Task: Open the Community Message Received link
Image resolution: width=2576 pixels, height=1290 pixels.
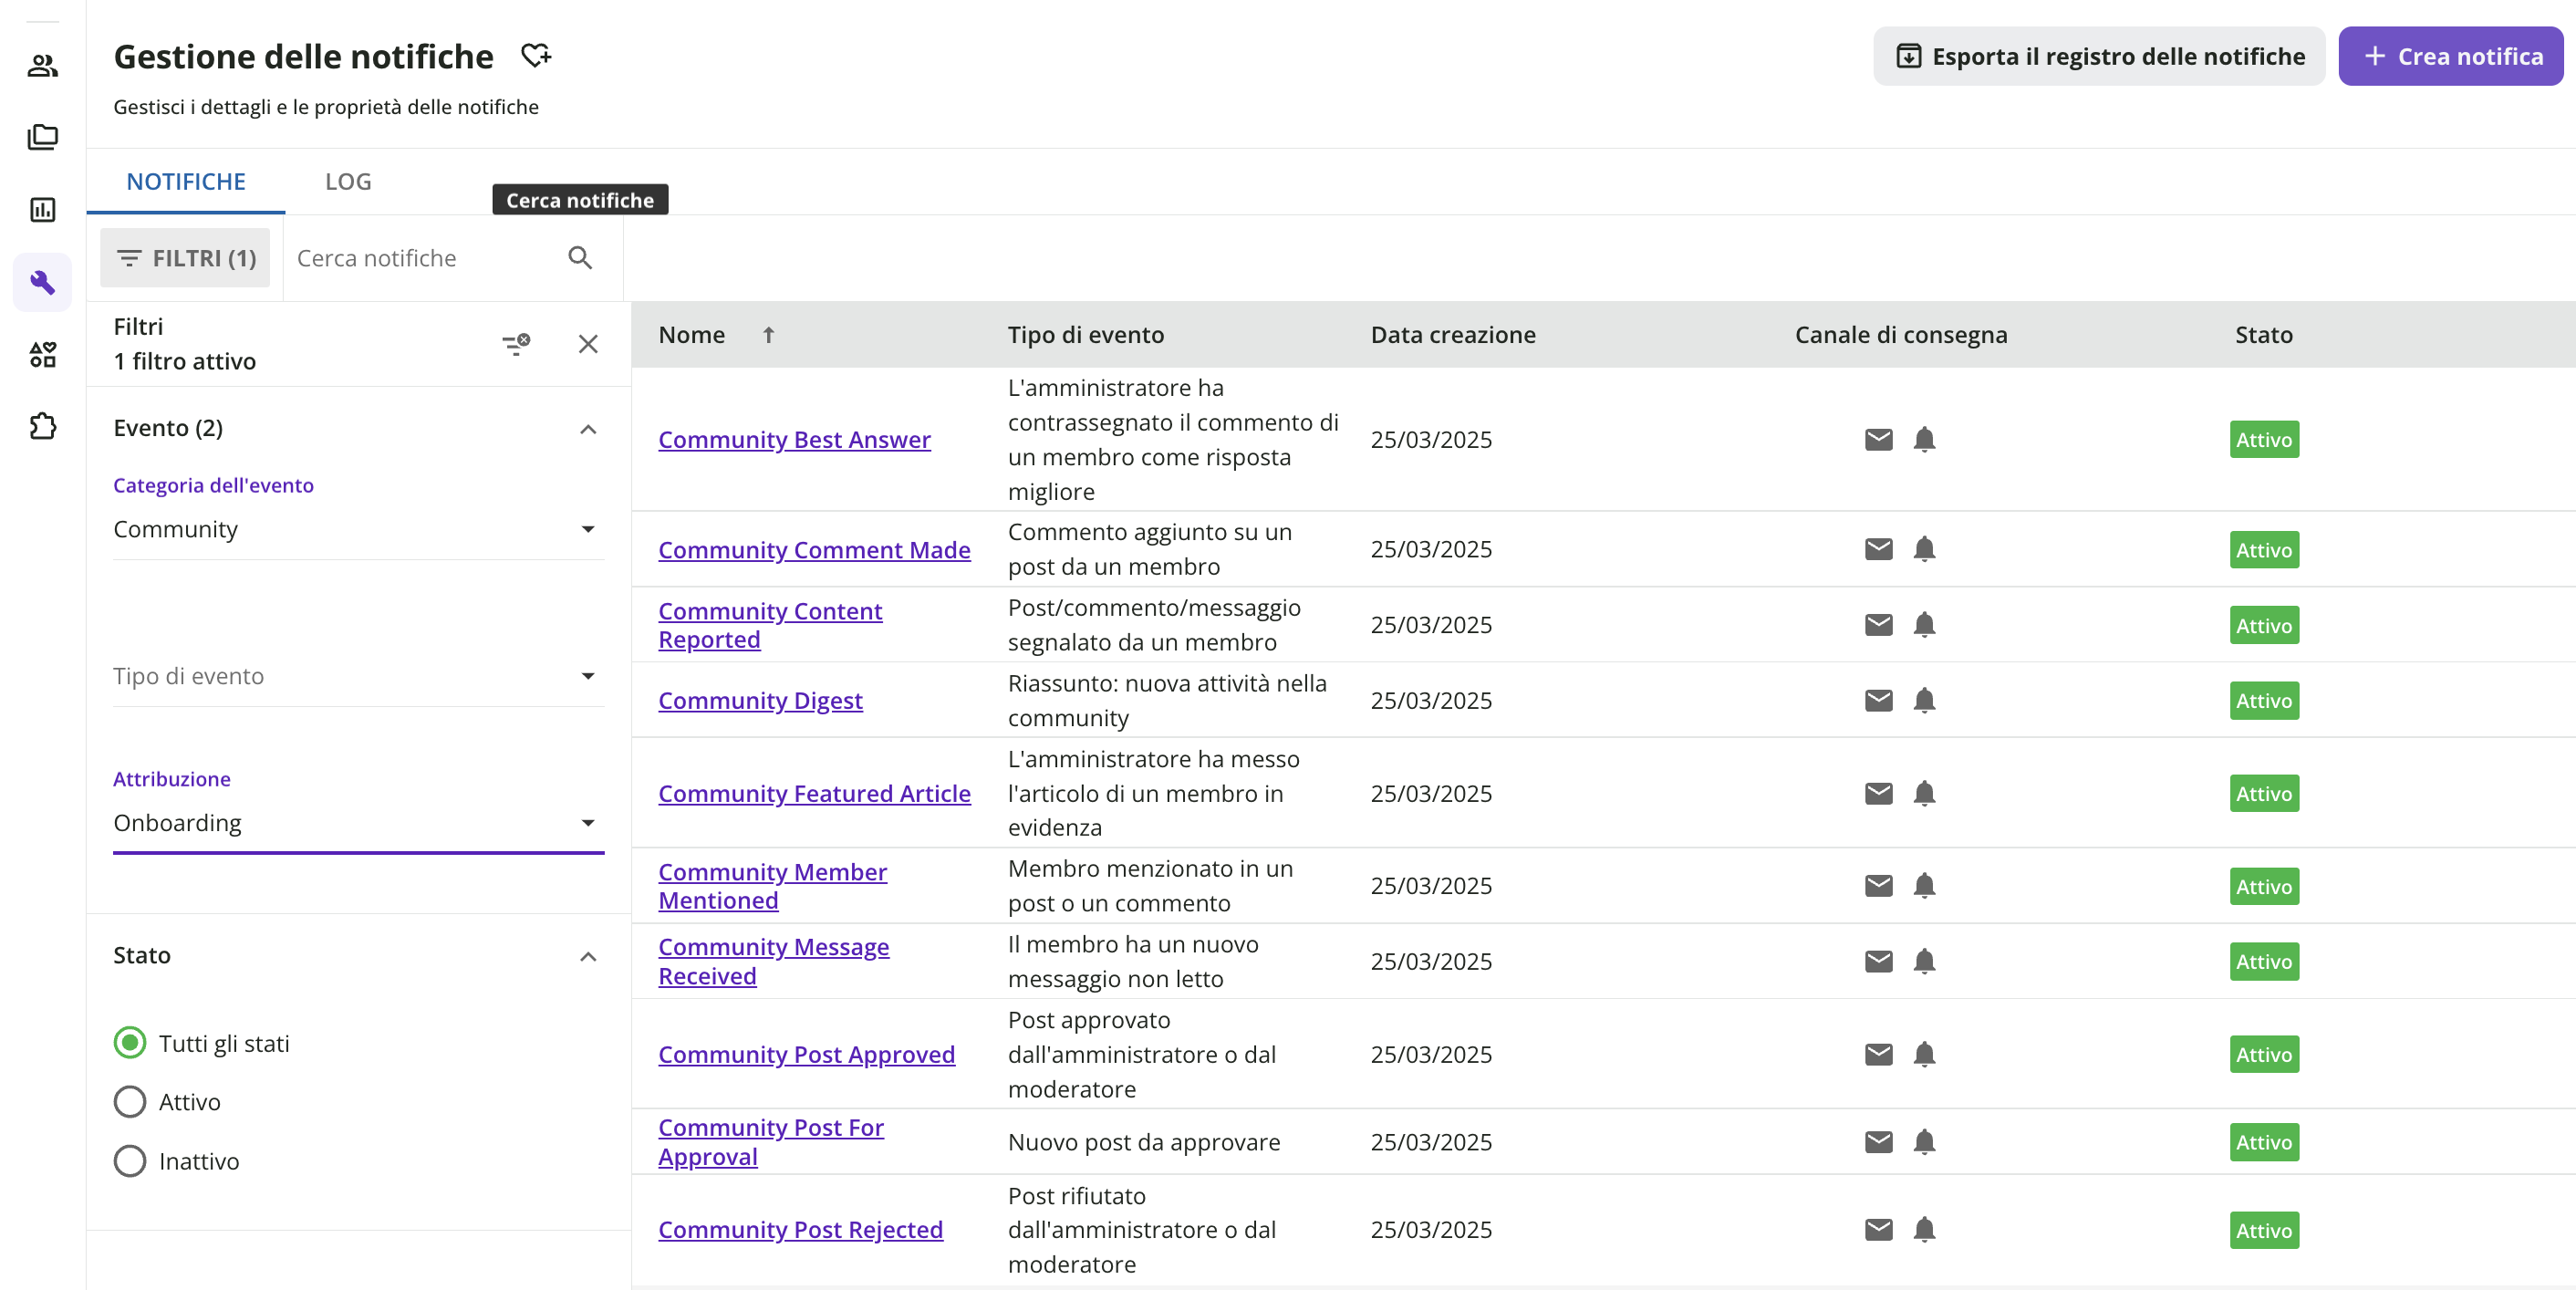Action: tap(773, 961)
